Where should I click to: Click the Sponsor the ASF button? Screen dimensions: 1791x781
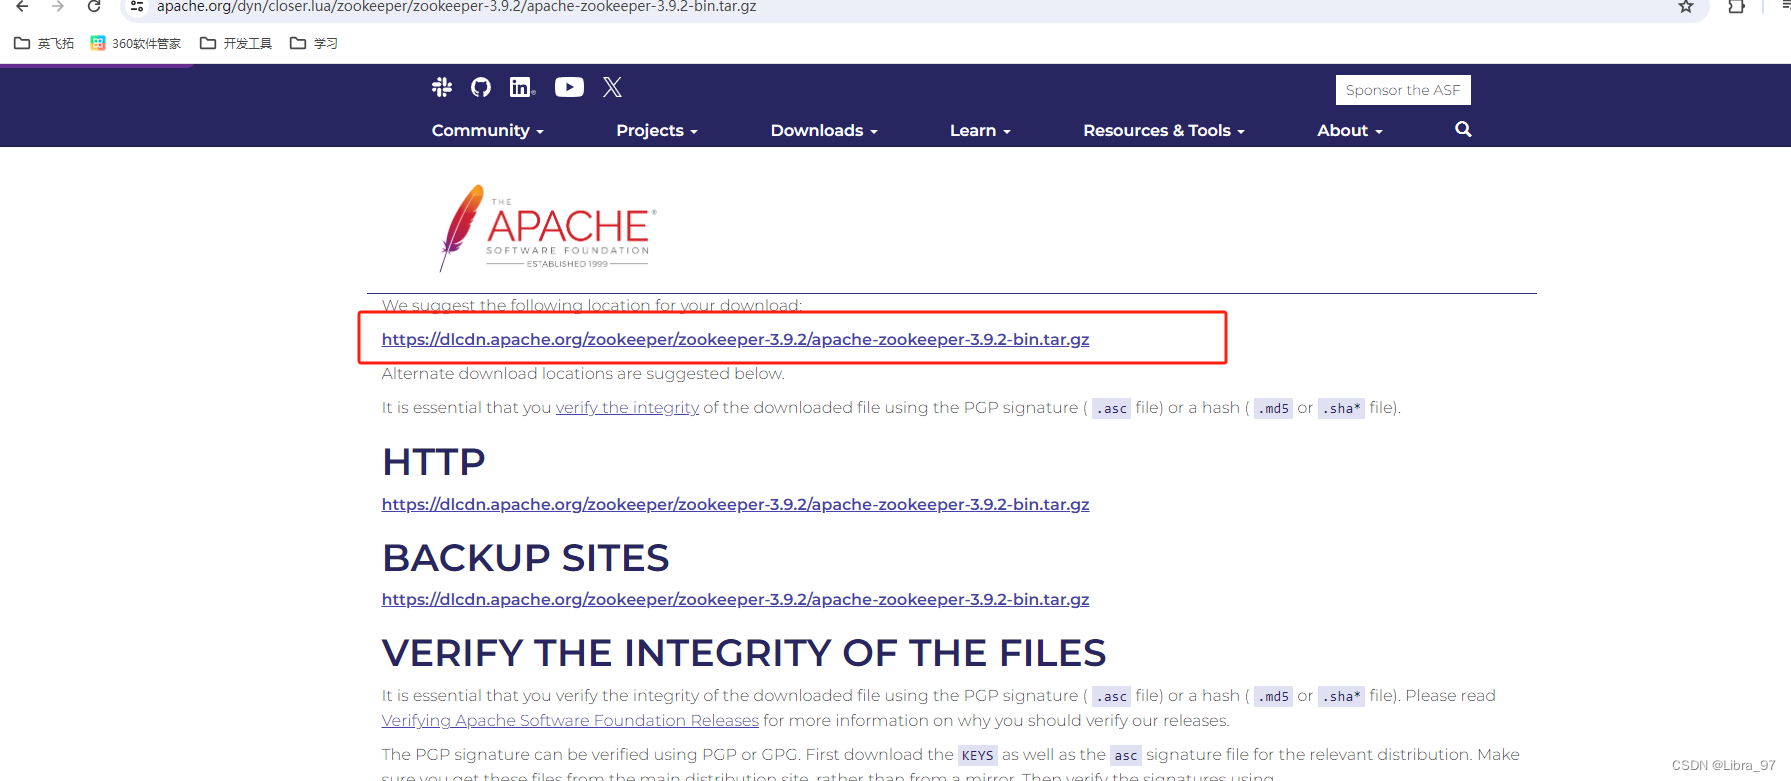(1403, 90)
